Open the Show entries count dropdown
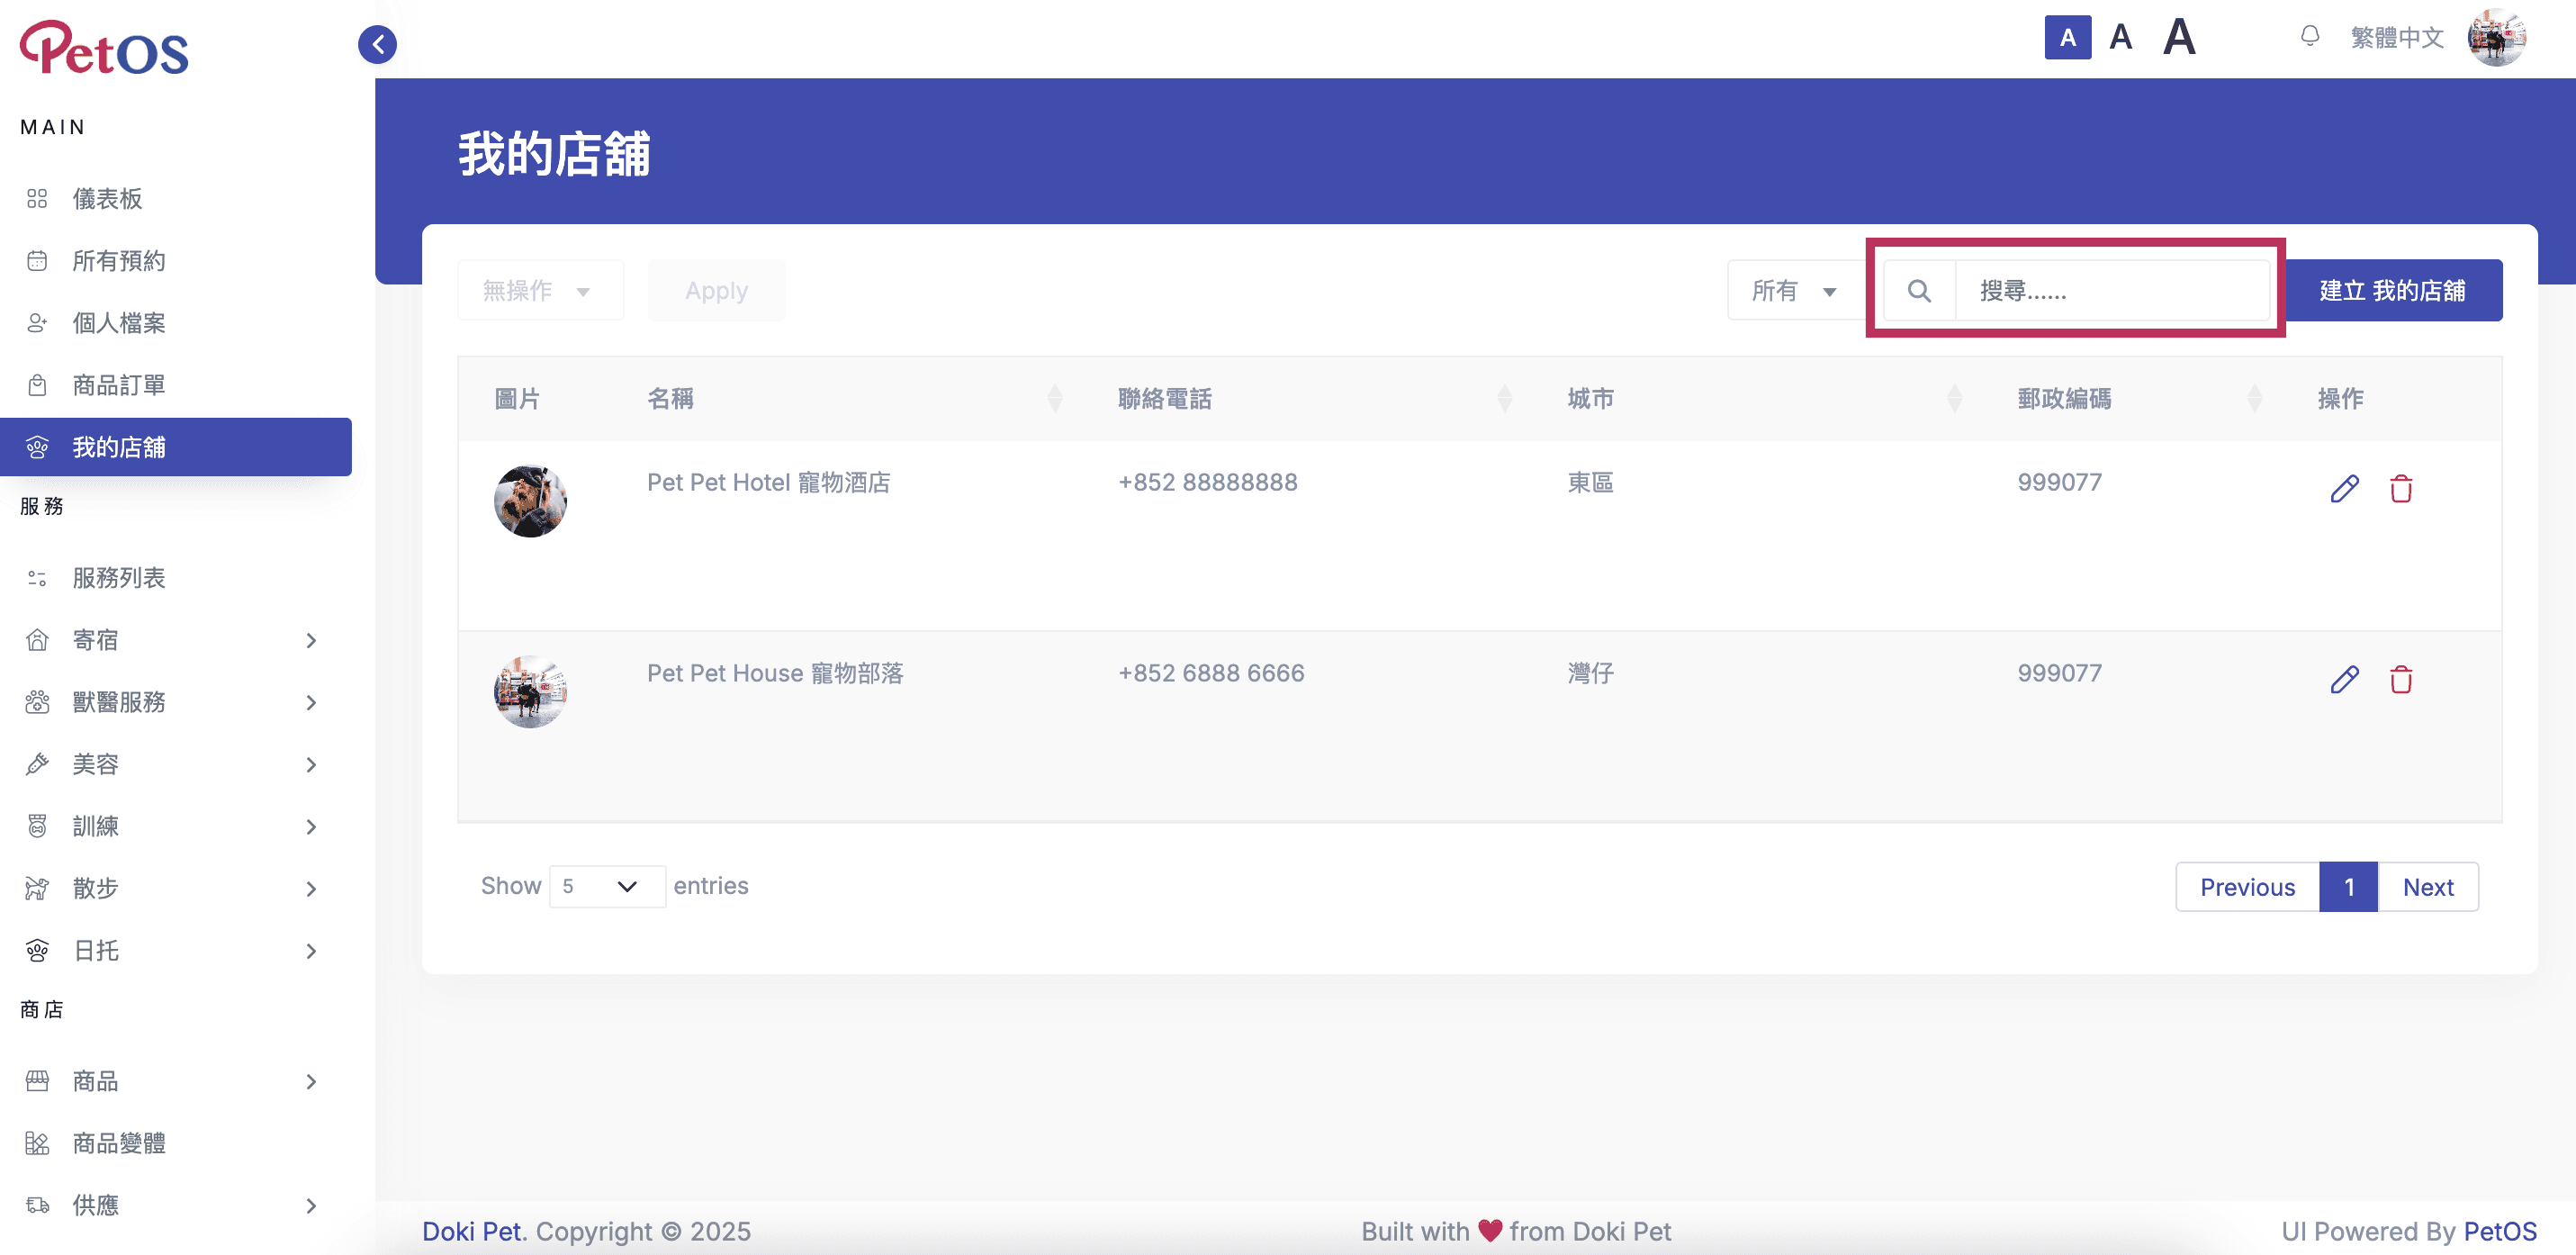The width and height of the screenshot is (2576, 1255). click(607, 886)
